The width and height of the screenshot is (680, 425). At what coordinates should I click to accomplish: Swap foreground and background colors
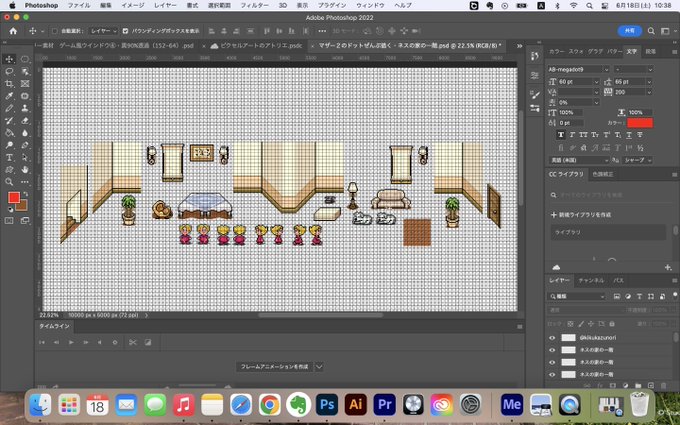tap(25, 194)
